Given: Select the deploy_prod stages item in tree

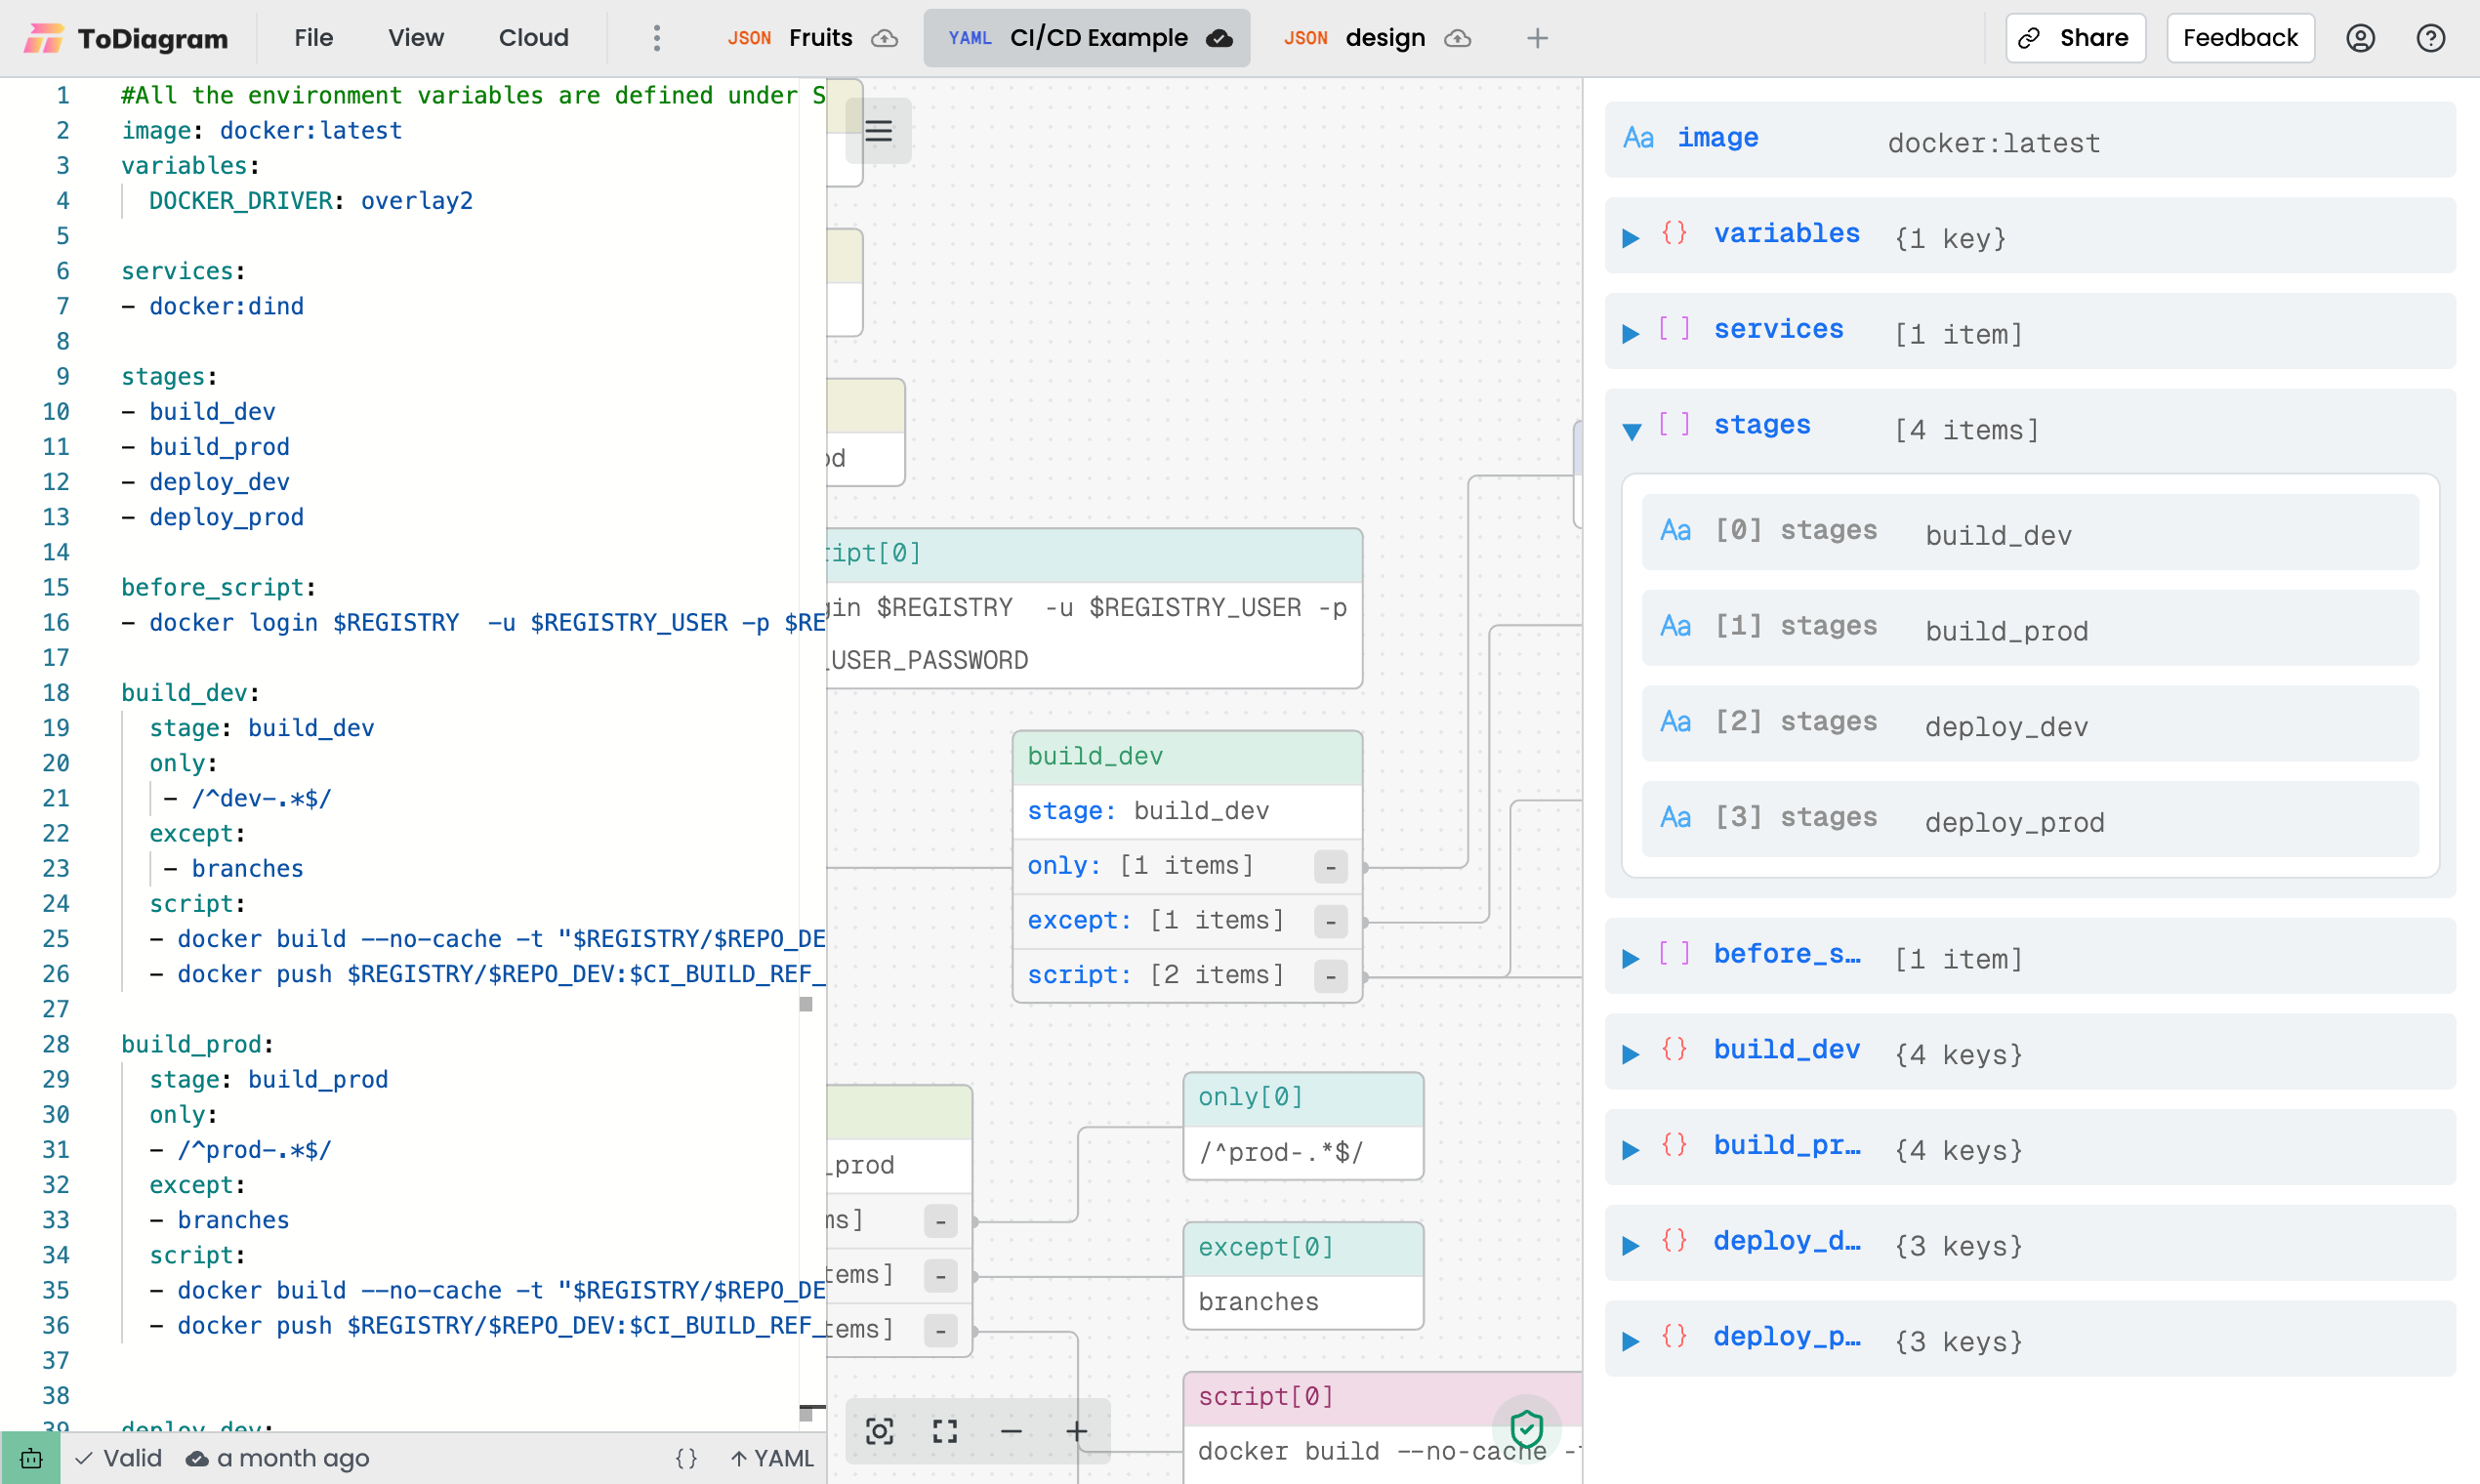Looking at the screenshot, I should [2029, 820].
